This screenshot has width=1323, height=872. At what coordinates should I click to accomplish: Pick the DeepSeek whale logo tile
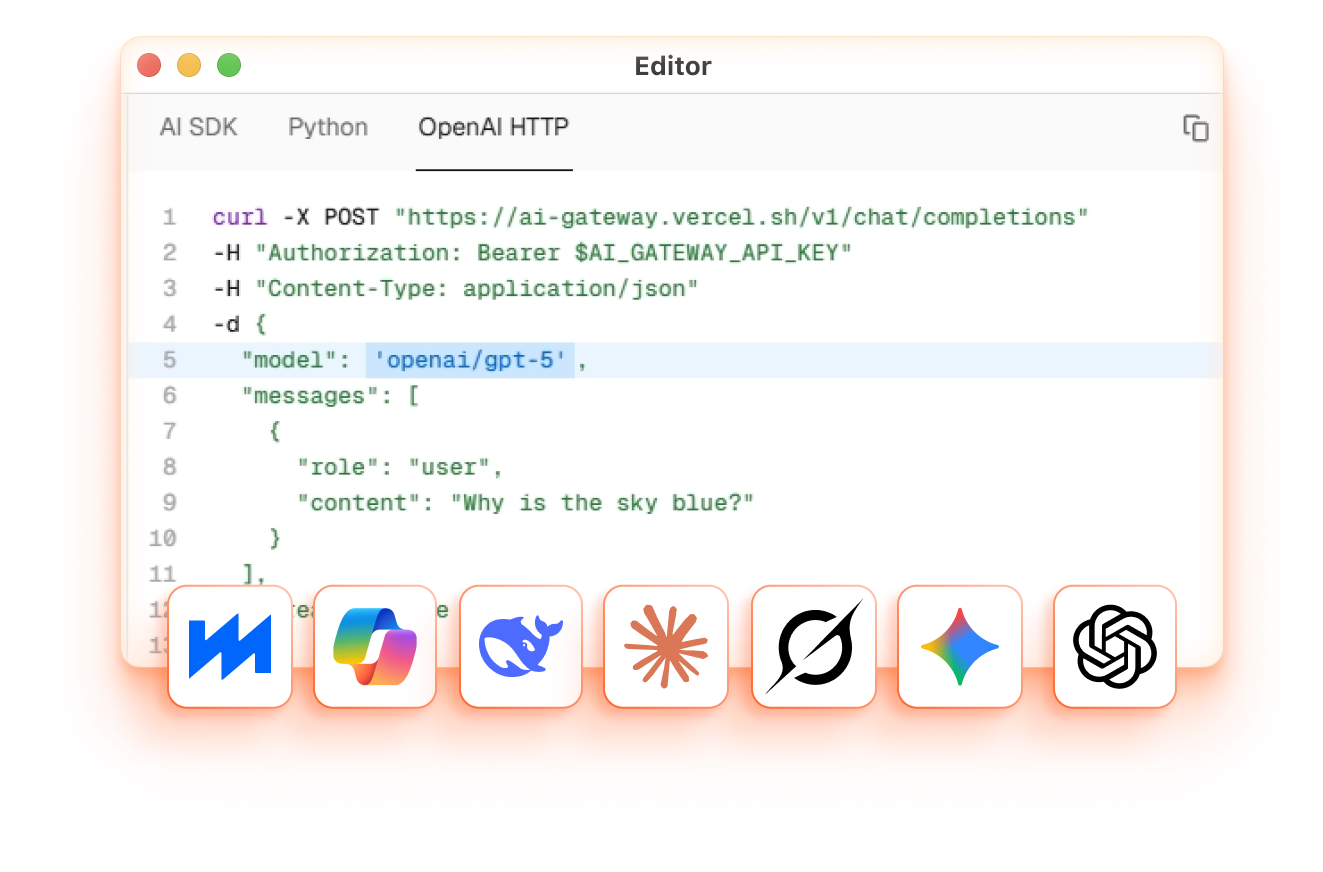(521, 647)
